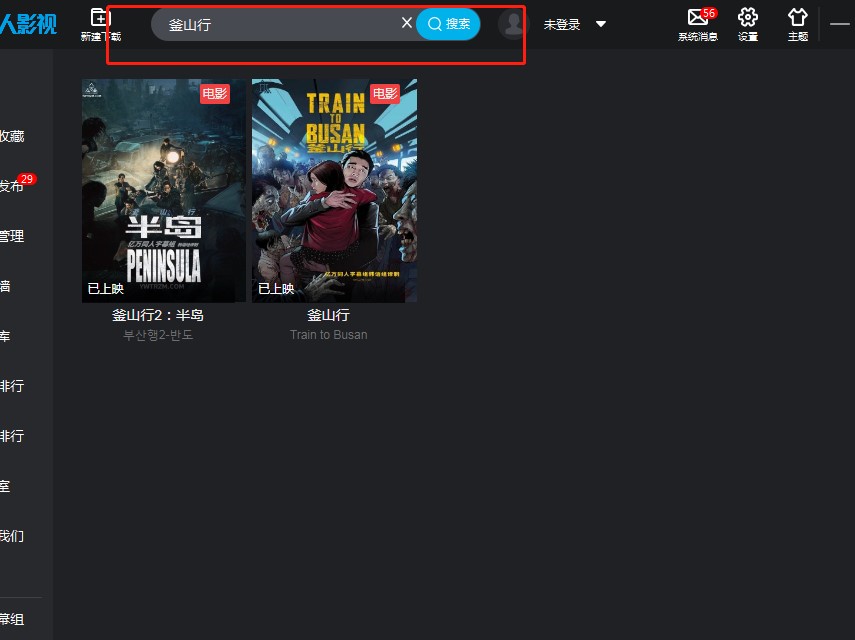Open the 我们 sidebar item
The height and width of the screenshot is (640, 855).
coord(12,536)
